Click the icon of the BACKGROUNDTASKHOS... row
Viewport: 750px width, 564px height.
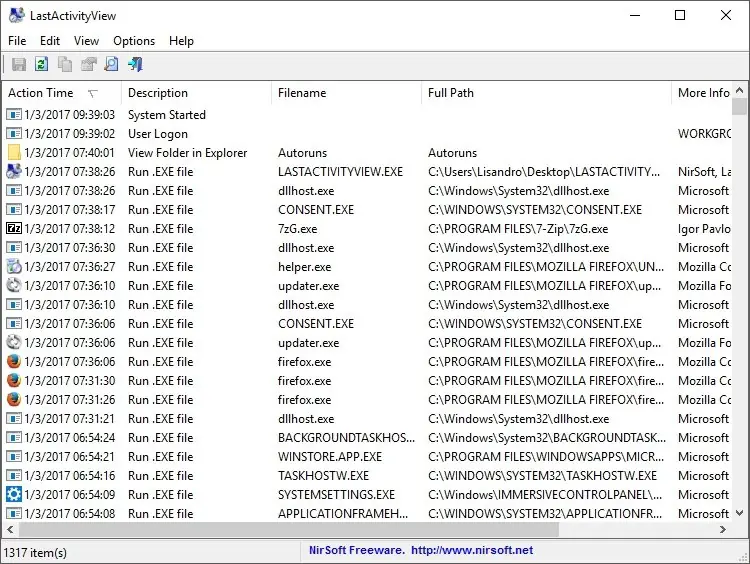[14, 437]
